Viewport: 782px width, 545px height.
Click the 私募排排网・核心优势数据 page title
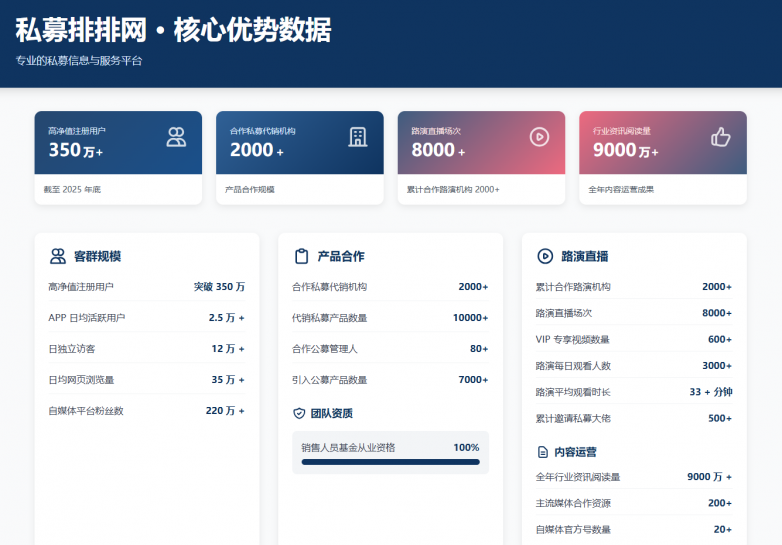pos(173,30)
